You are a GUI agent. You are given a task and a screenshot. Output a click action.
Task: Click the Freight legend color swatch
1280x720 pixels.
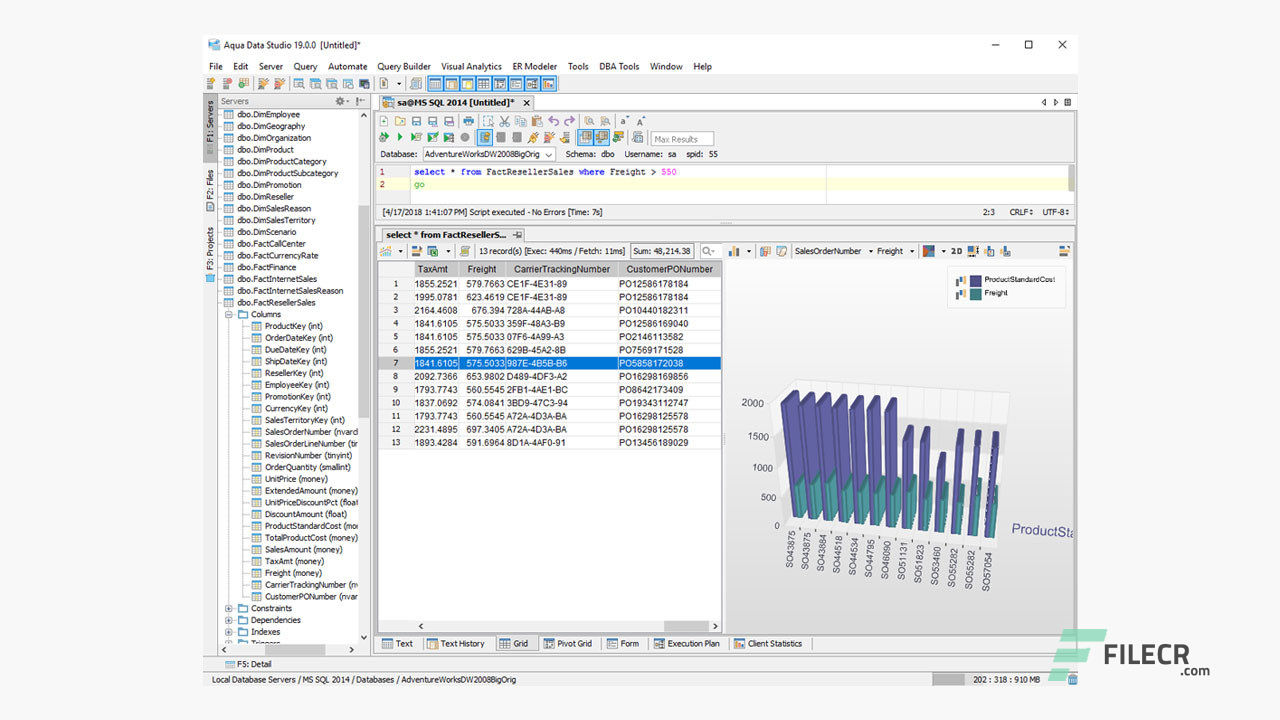coord(976,293)
